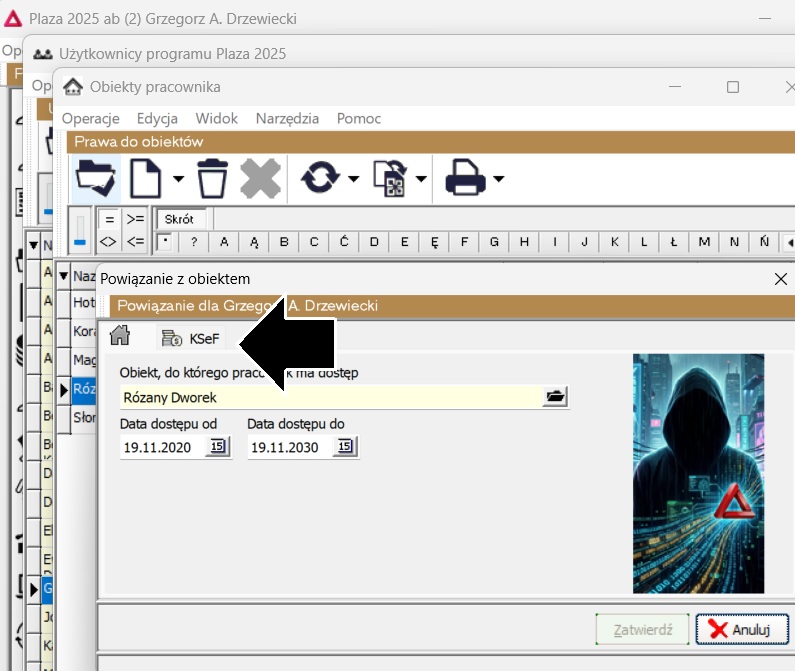Filter by letter Ł
795x671 pixels.
tap(674, 242)
